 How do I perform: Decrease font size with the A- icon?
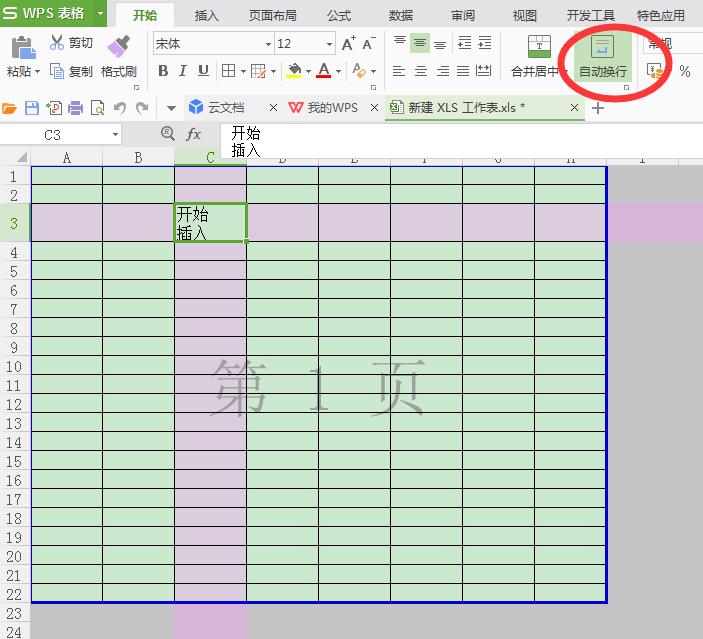[x=369, y=43]
